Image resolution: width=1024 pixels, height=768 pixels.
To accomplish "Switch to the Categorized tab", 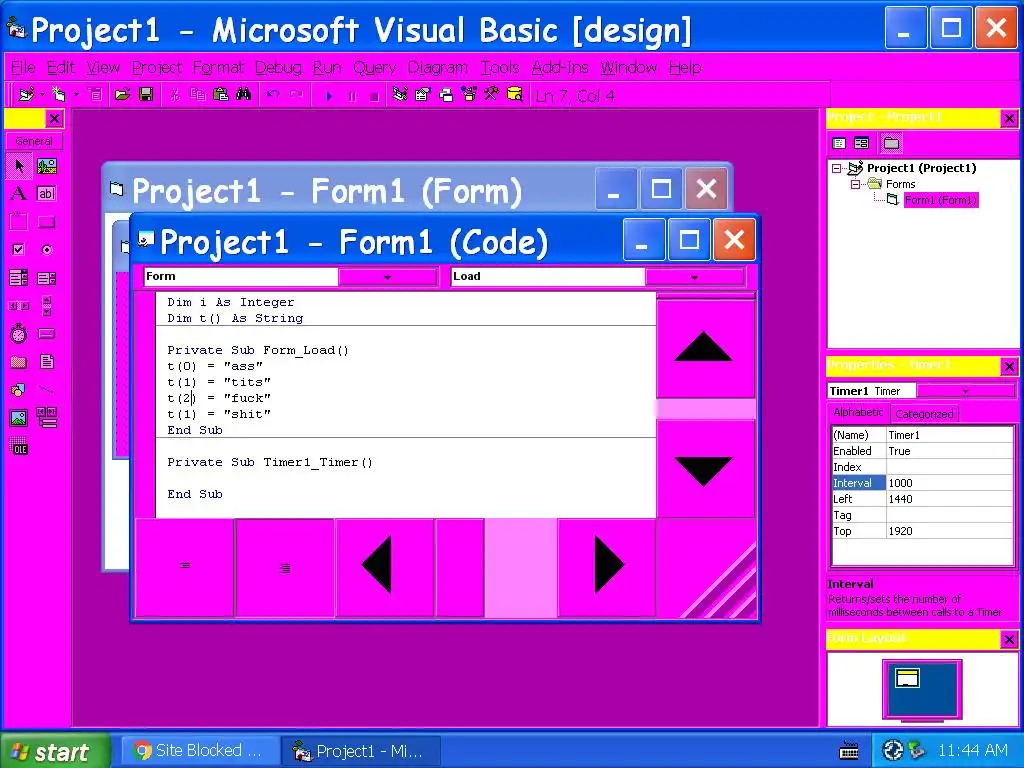I will 924,413.
